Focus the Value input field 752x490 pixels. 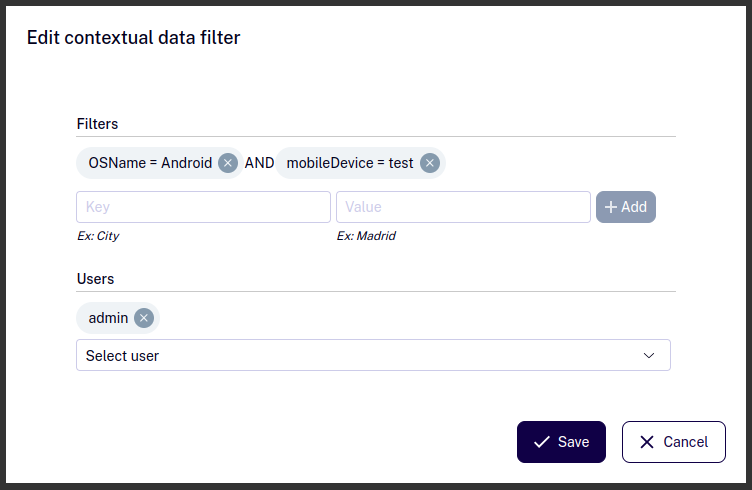pos(463,207)
